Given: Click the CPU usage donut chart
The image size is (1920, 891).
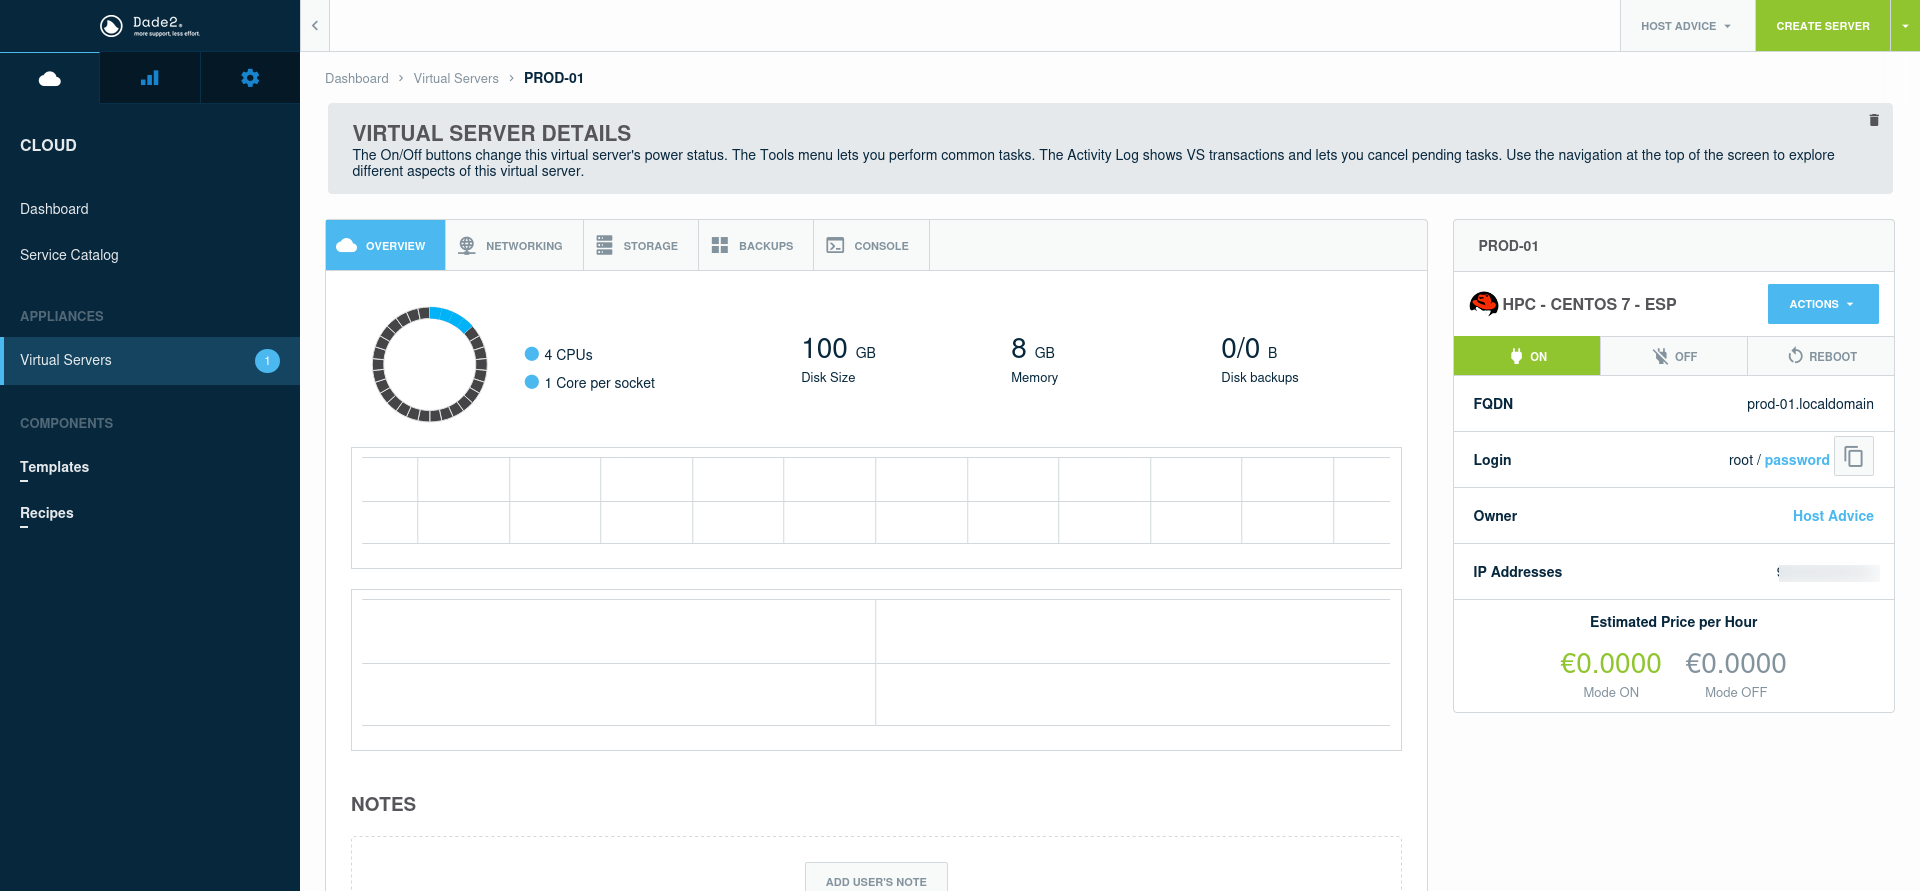Looking at the screenshot, I should click(x=430, y=364).
